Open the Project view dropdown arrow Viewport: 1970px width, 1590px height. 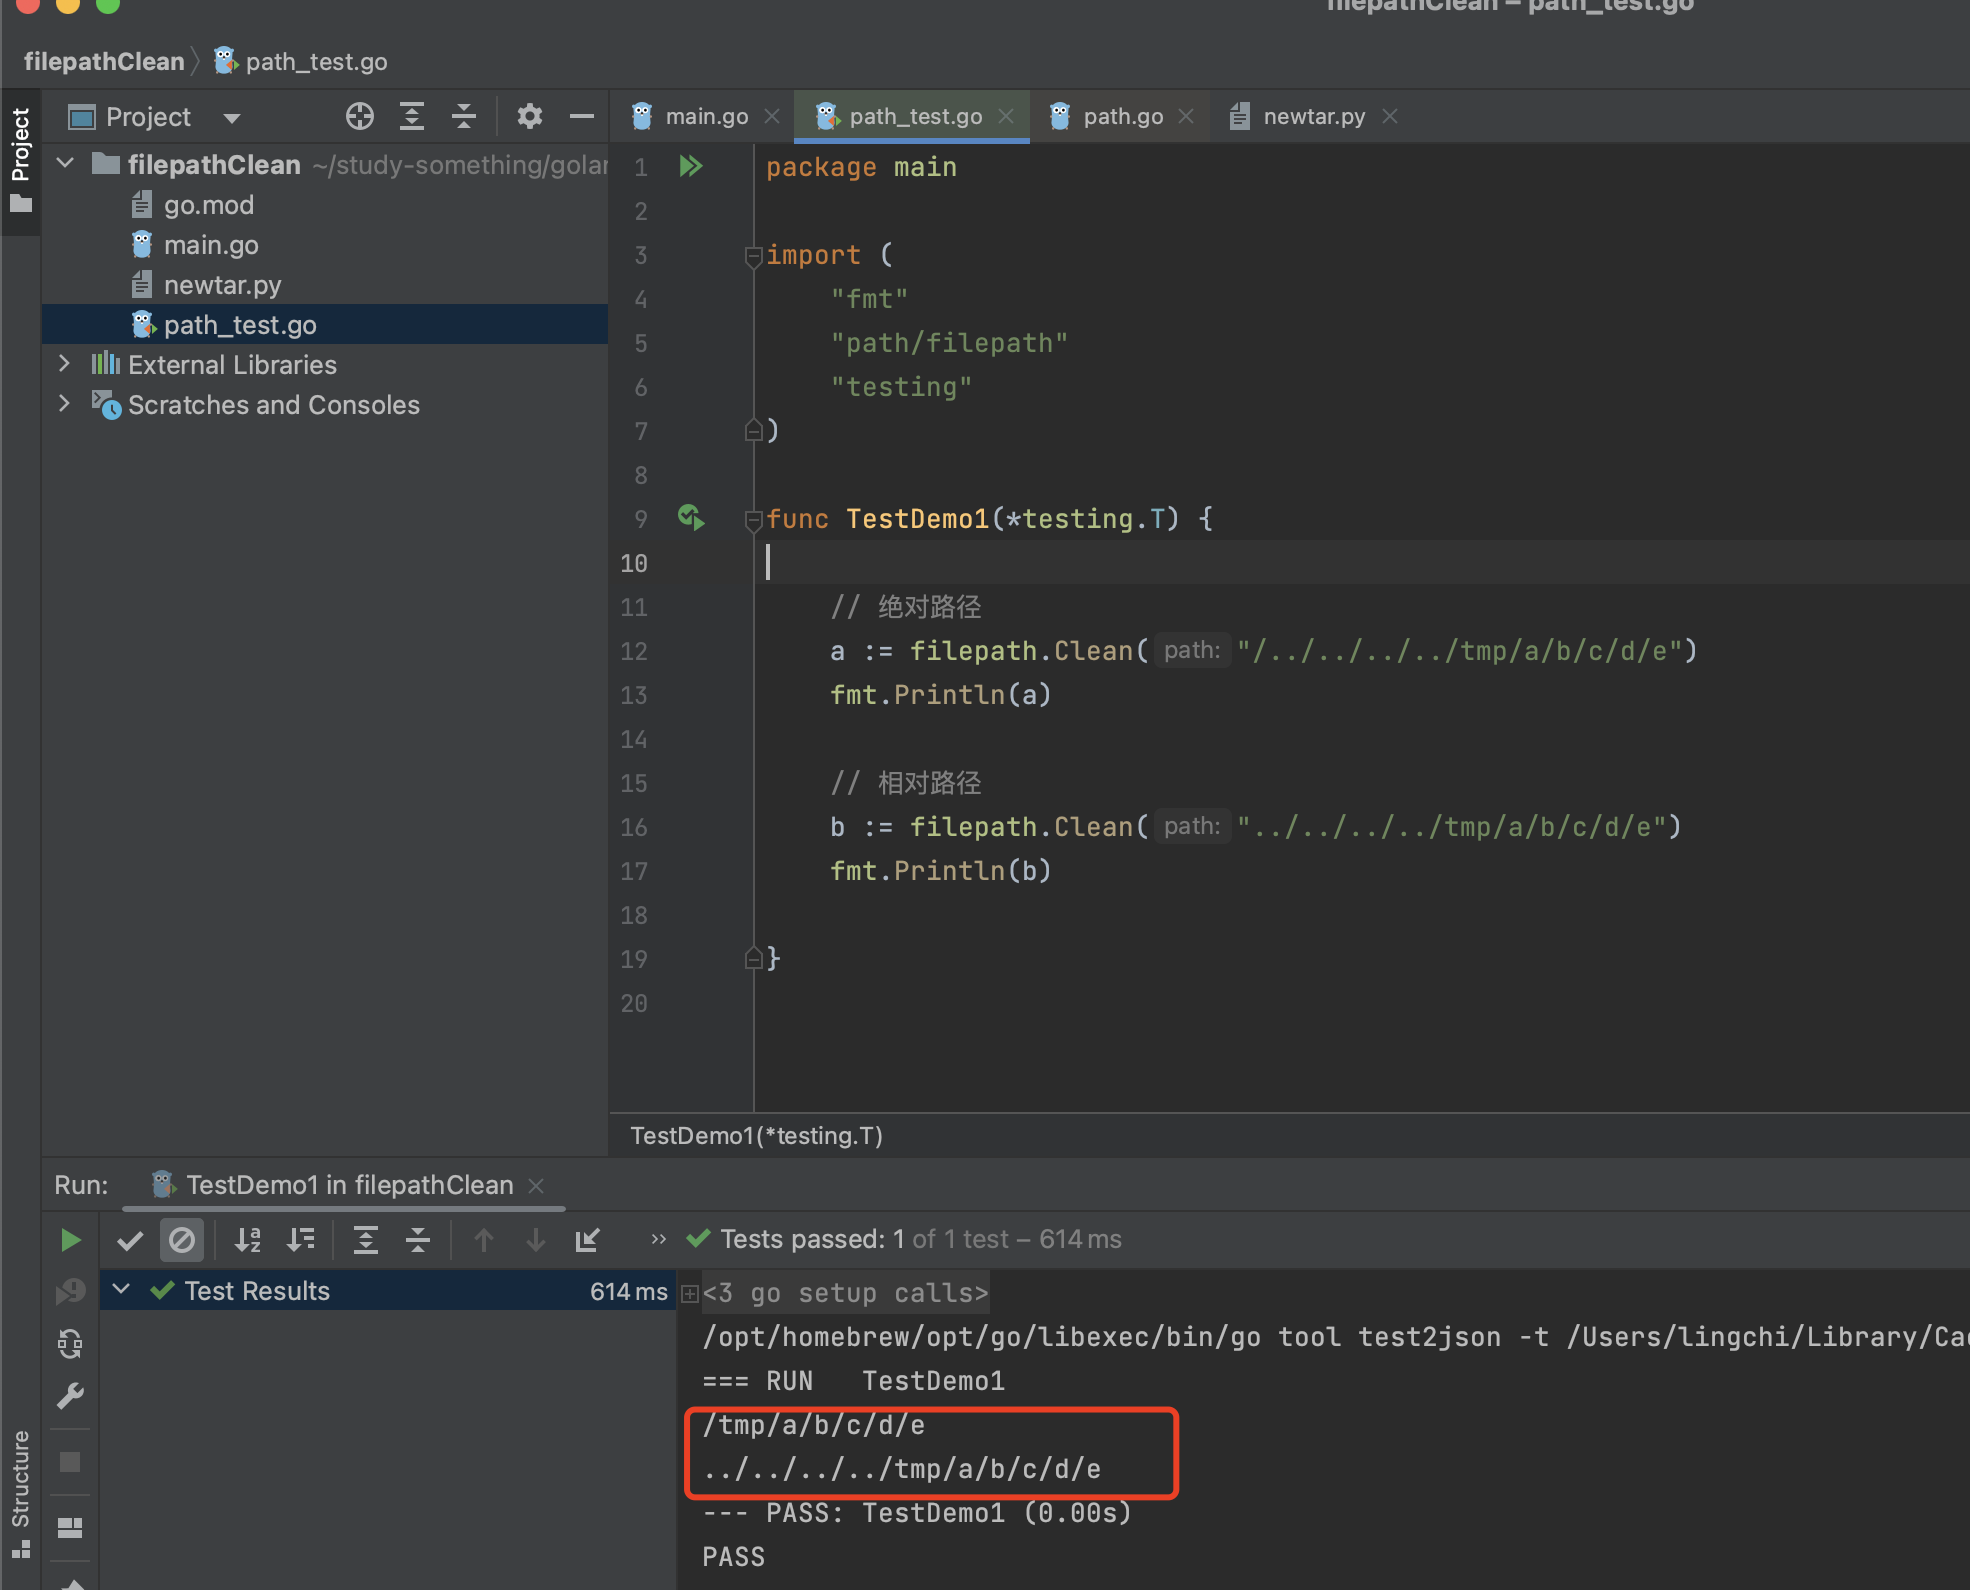coord(232,118)
